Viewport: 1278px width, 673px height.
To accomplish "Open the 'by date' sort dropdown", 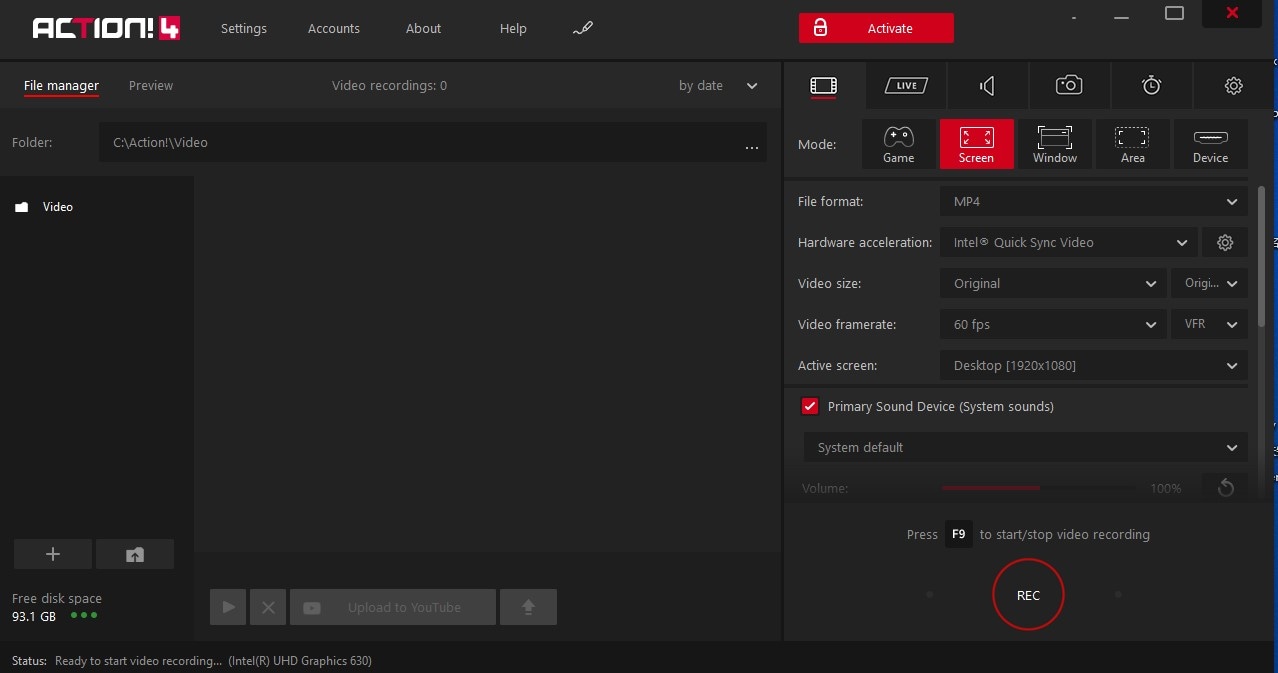I will click(x=718, y=86).
